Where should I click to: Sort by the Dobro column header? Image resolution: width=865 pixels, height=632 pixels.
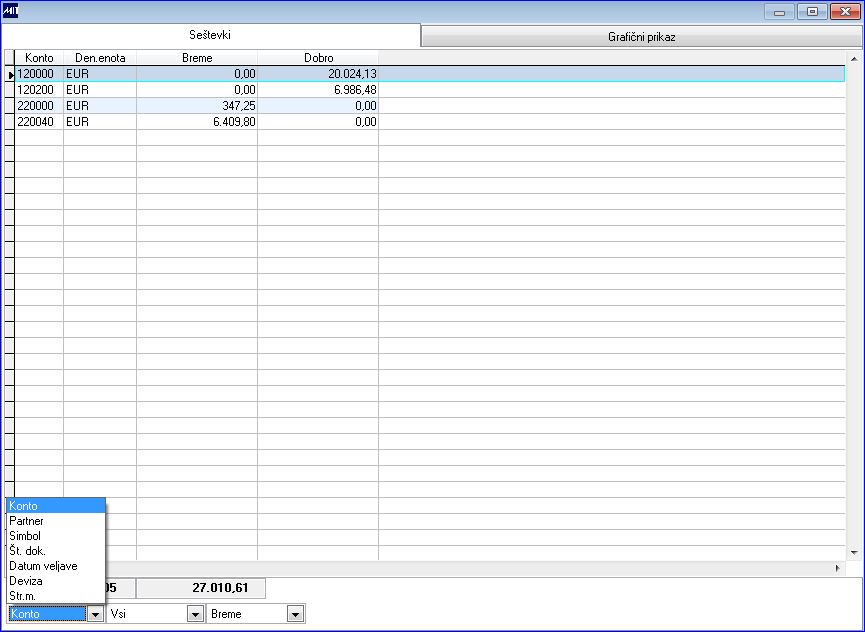click(318, 58)
